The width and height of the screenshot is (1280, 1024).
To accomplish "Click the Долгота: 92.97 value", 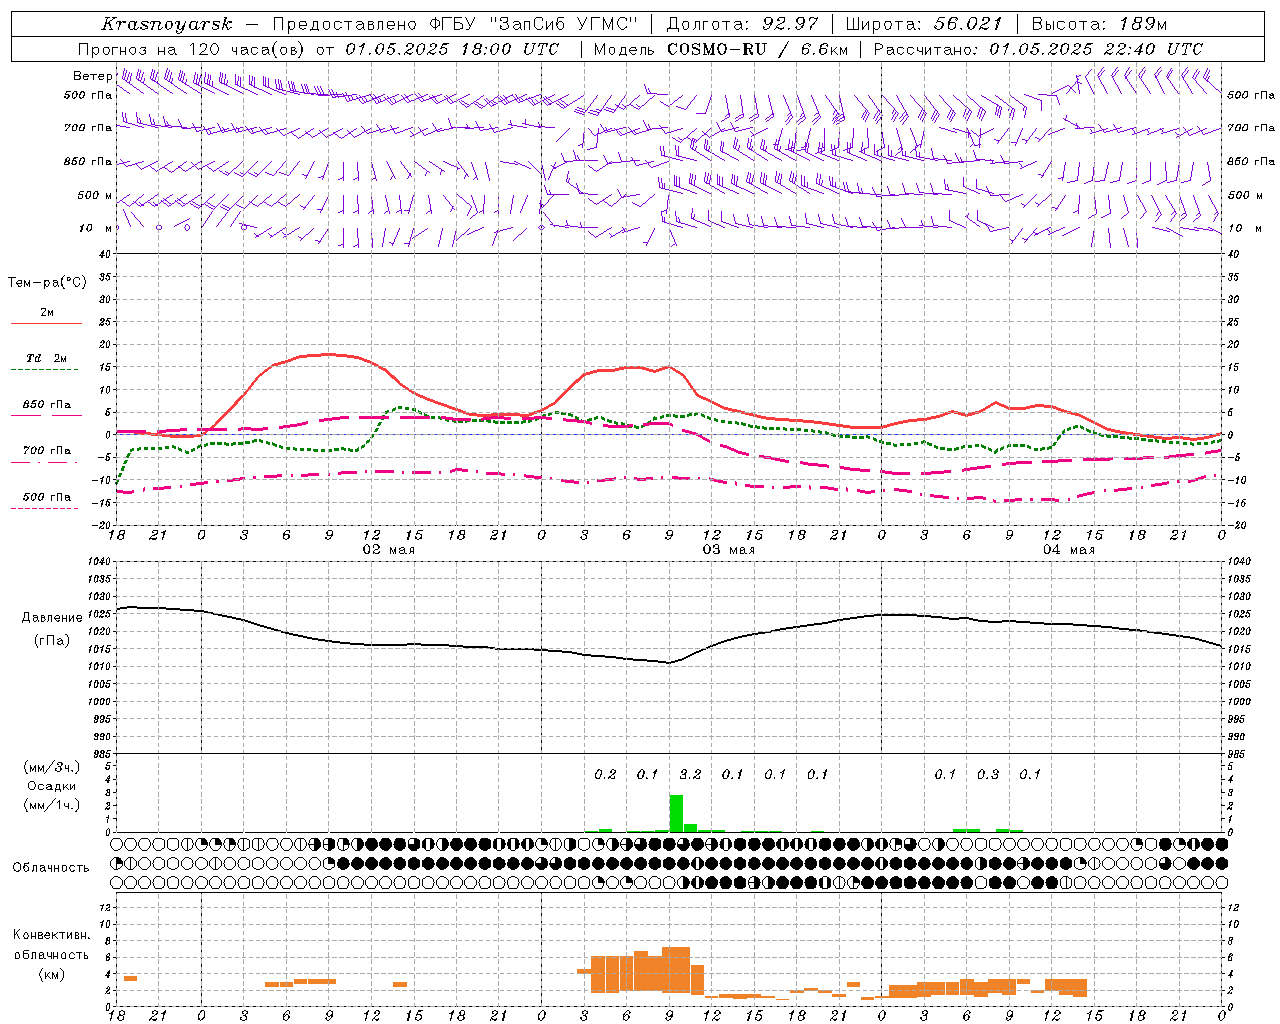I will click(742, 24).
